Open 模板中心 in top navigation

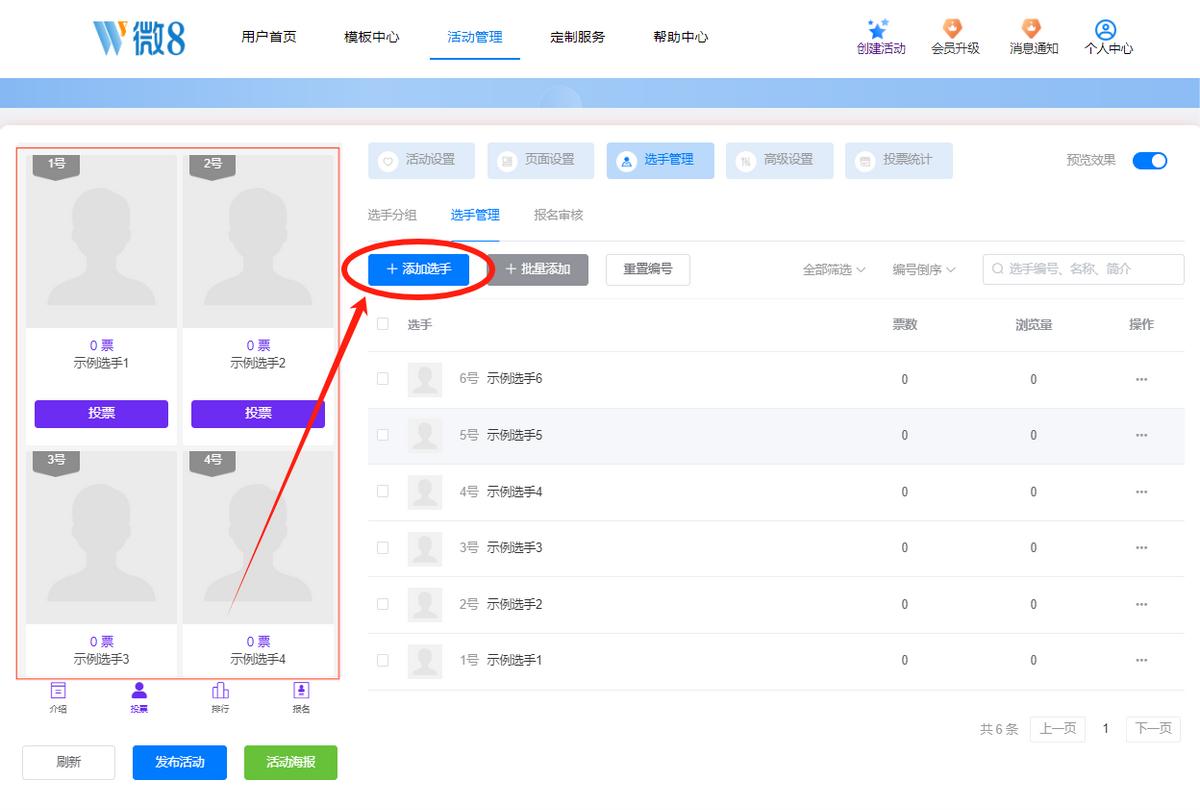pyautogui.click(x=372, y=37)
